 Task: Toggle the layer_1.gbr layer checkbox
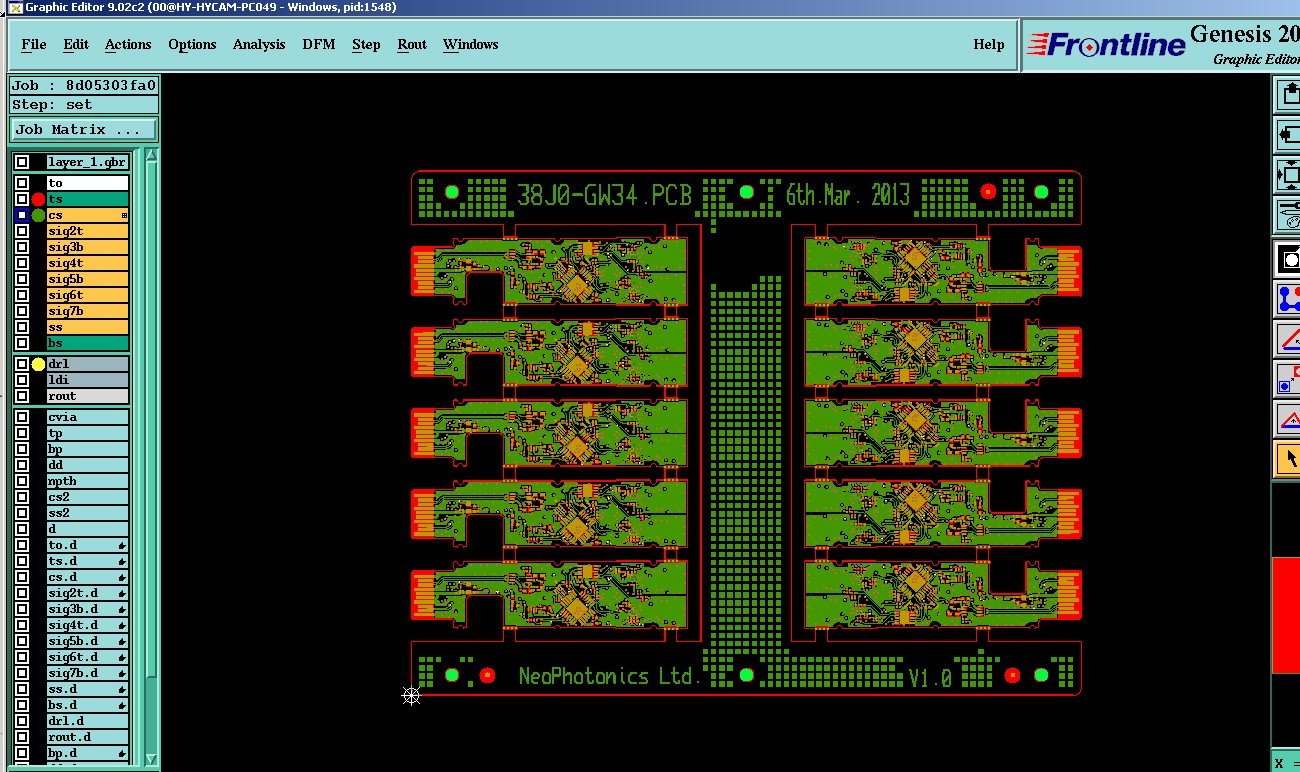pyautogui.click(x=22, y=162)
